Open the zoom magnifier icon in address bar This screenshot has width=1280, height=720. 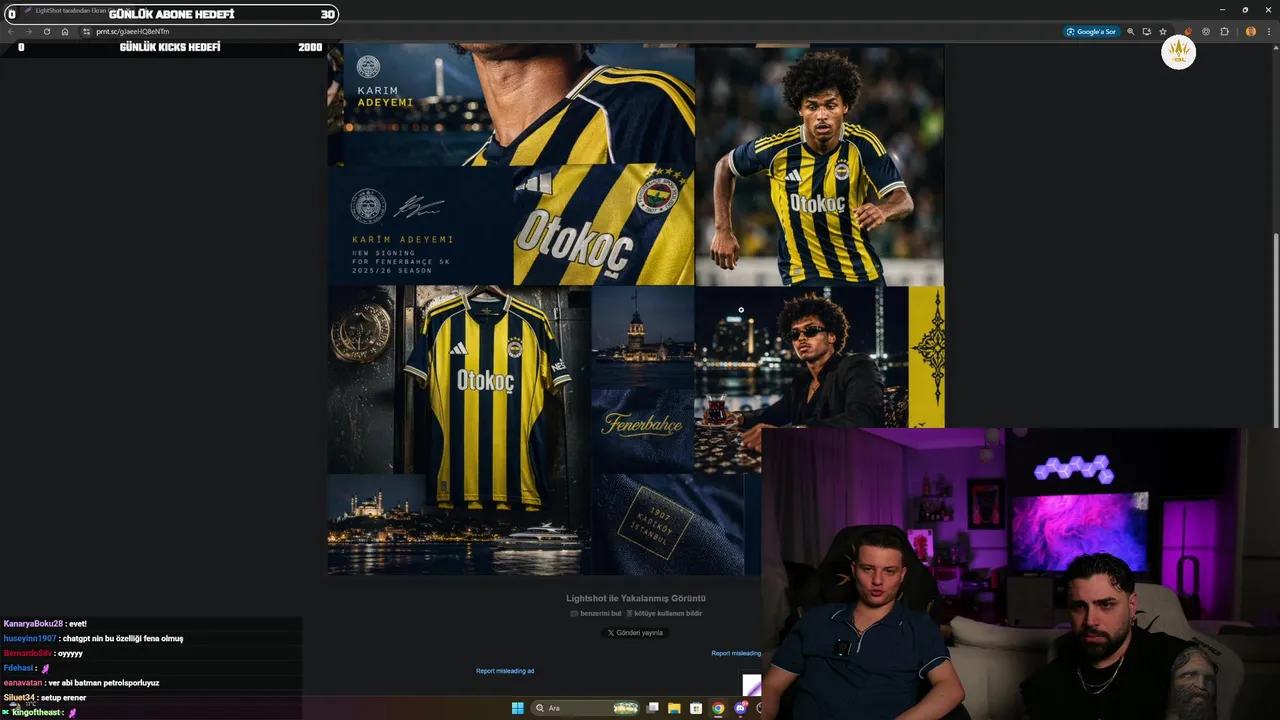tap(1131, 32)
